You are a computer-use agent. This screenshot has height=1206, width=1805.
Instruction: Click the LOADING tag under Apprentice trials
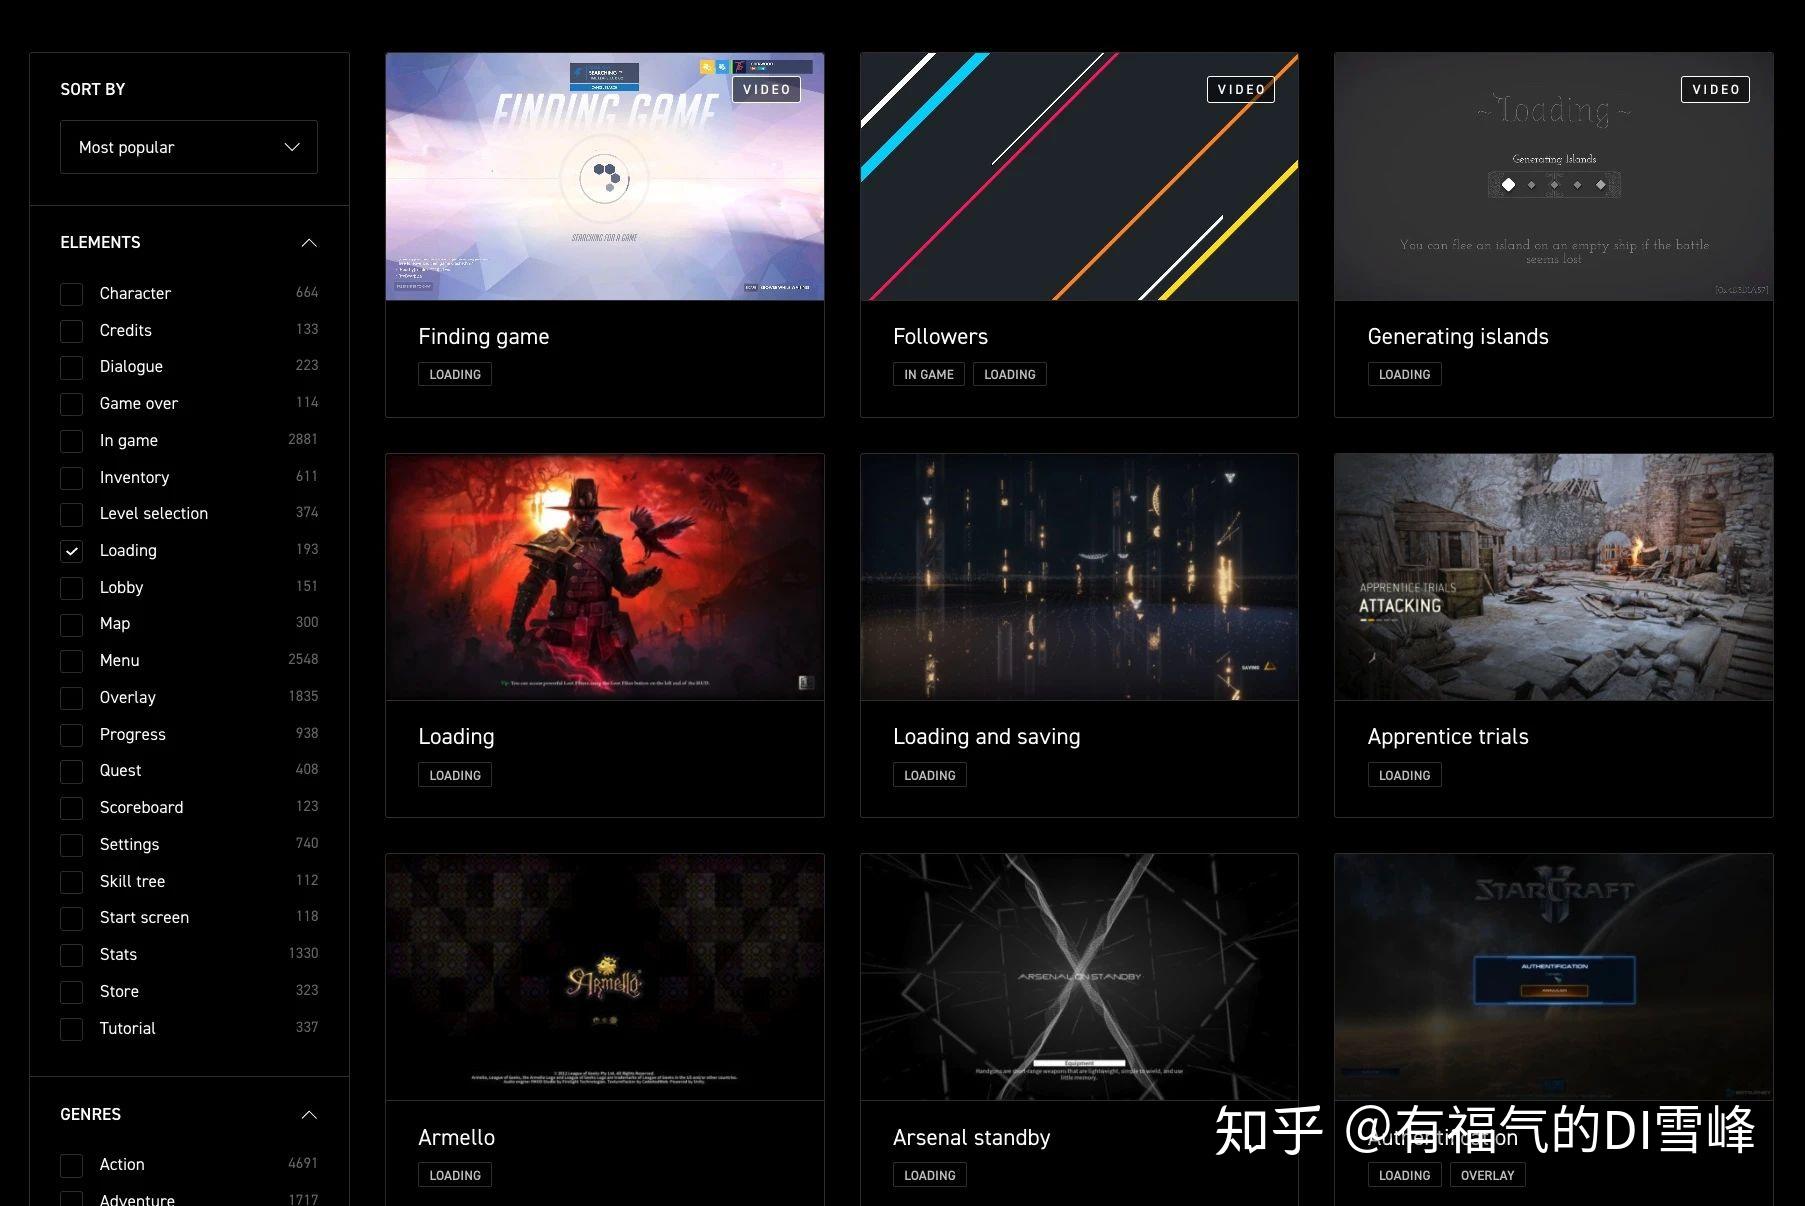(x=1404, y=776)
